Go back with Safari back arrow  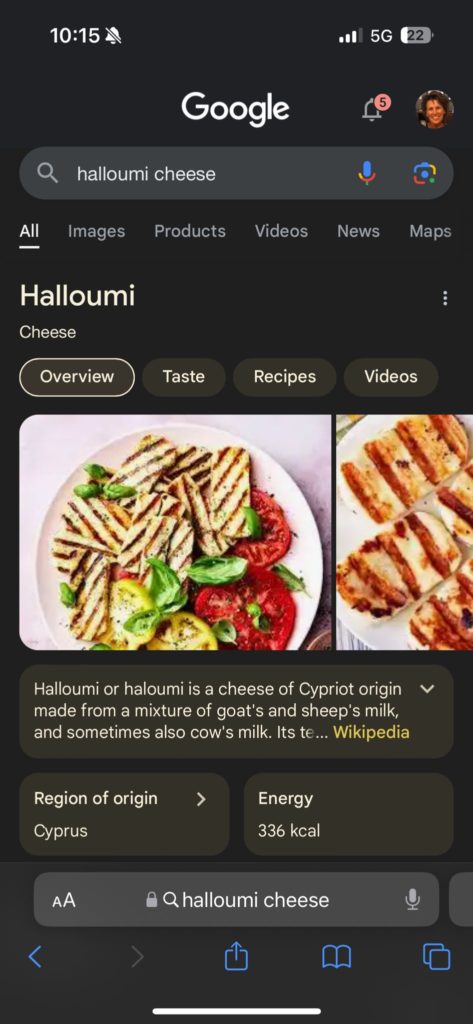(36, 957)
